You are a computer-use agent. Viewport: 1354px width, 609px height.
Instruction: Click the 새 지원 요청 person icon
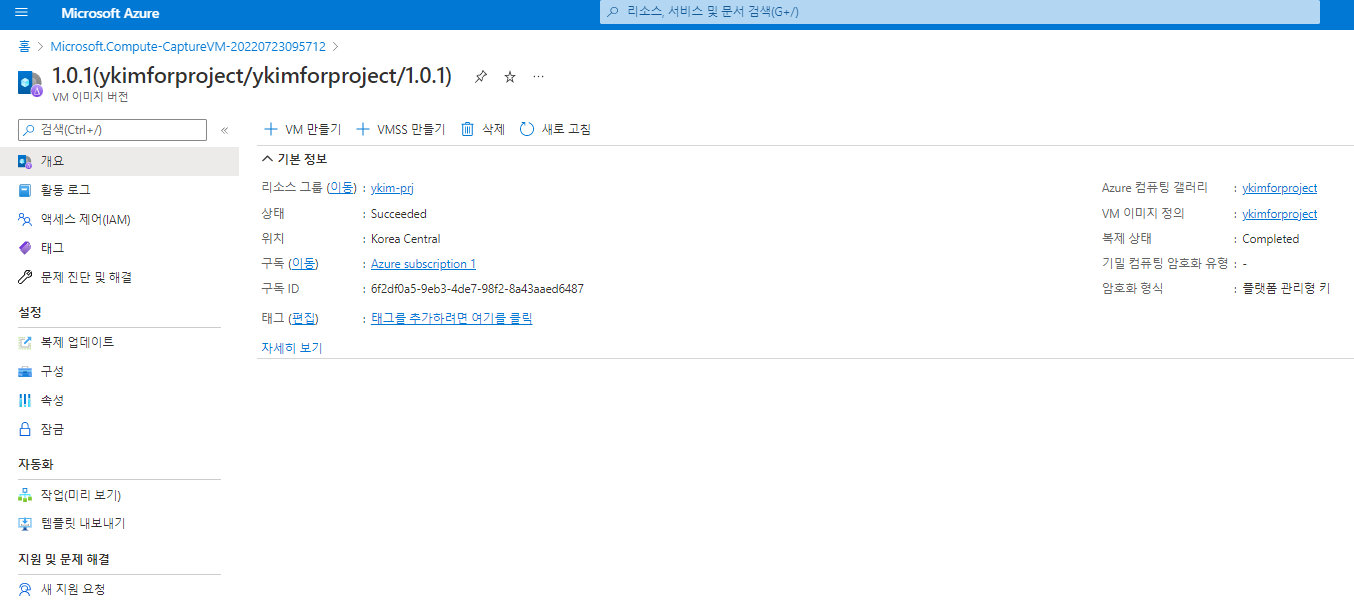coord(25,589)
